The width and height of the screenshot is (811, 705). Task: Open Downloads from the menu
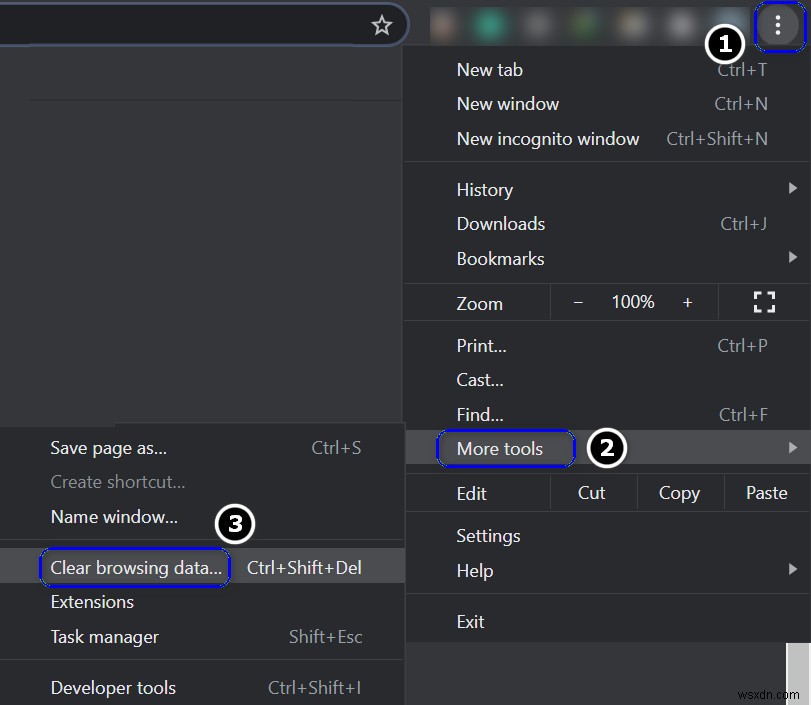[500, 223]
